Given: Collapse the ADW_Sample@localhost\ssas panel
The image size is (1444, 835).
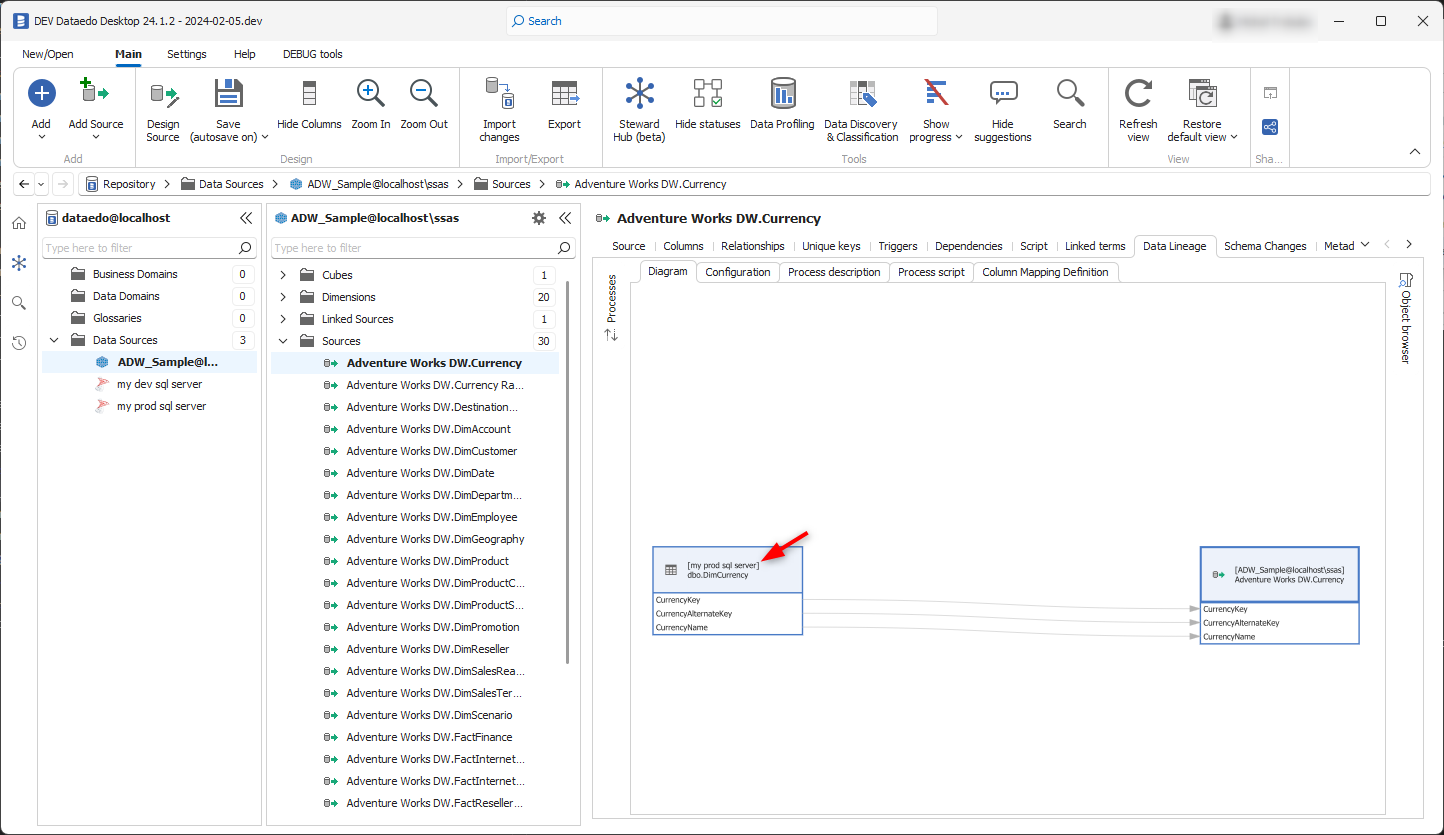Looking at the screenshot, I should [x=565, y=218].
